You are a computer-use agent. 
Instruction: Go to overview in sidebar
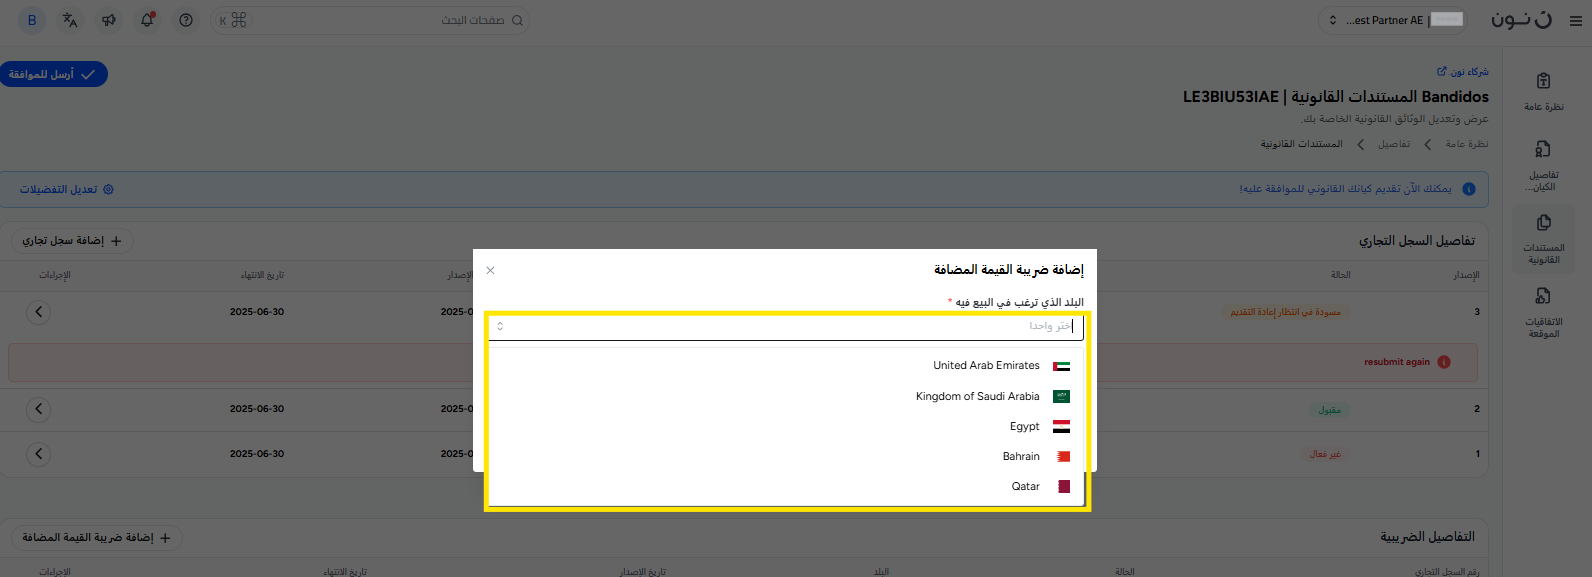(x=1543, y=90)
